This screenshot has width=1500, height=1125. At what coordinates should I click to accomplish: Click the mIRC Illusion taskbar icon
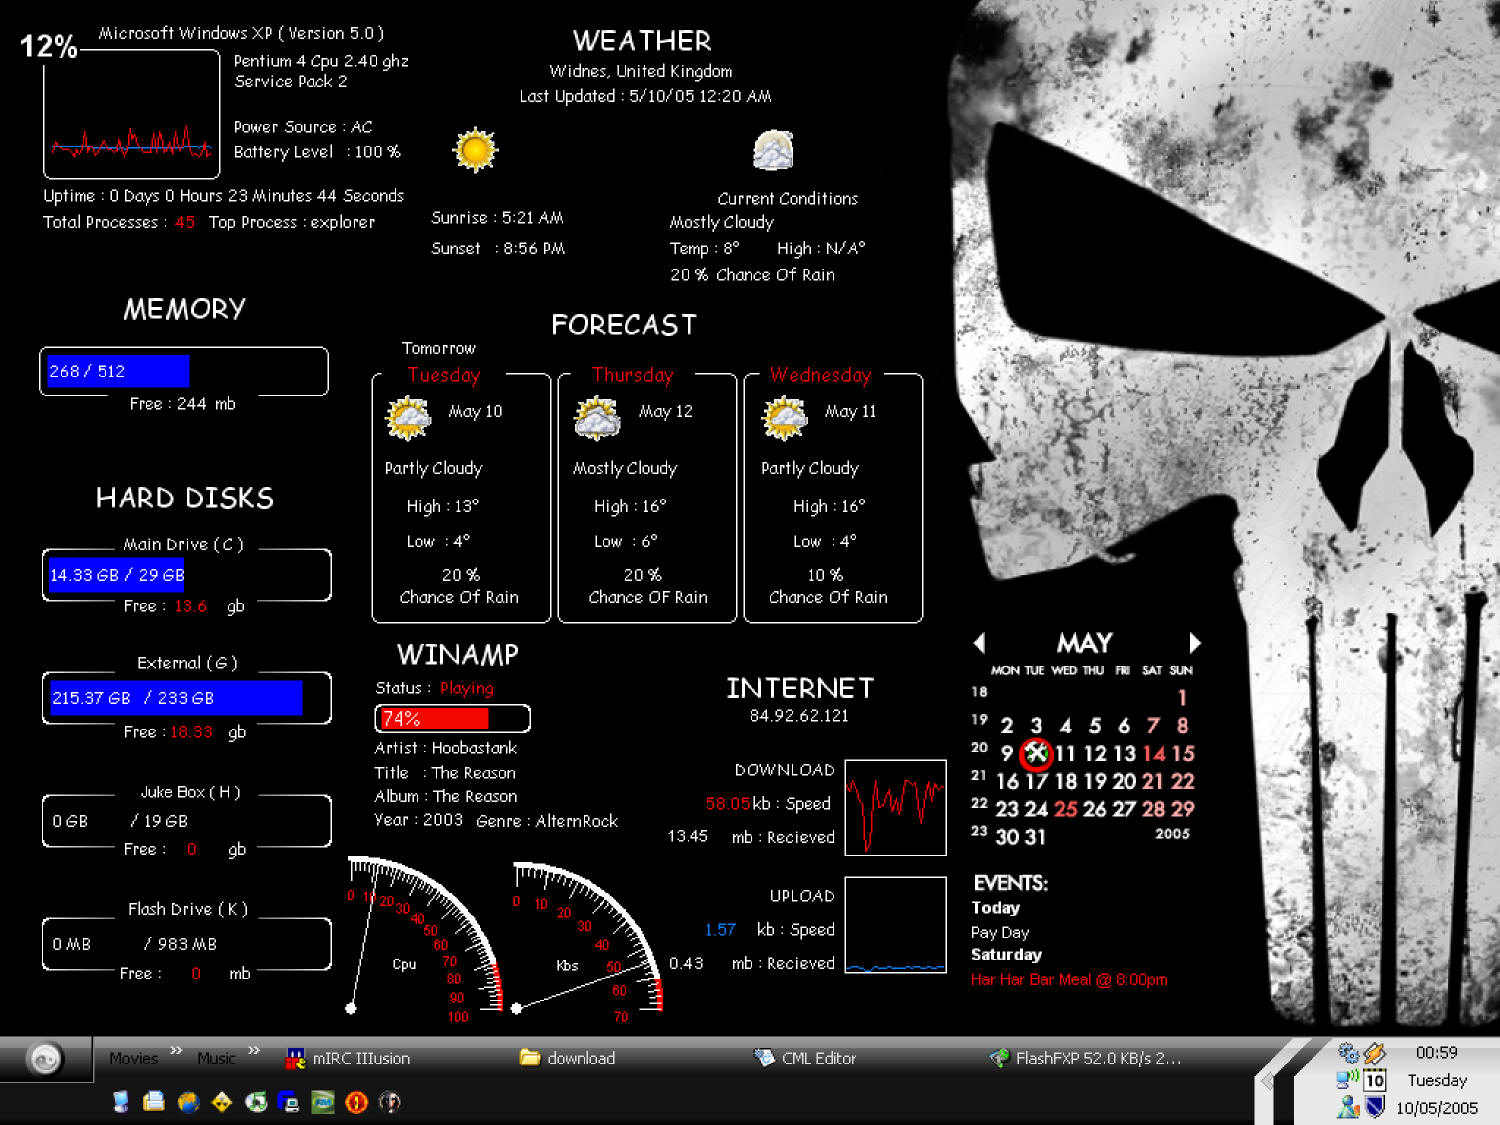296,1058
